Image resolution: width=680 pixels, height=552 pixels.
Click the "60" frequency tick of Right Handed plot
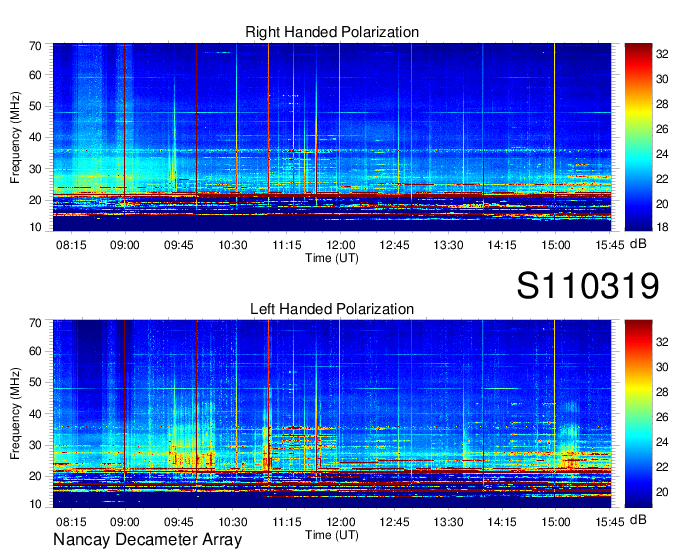(35, 75)
